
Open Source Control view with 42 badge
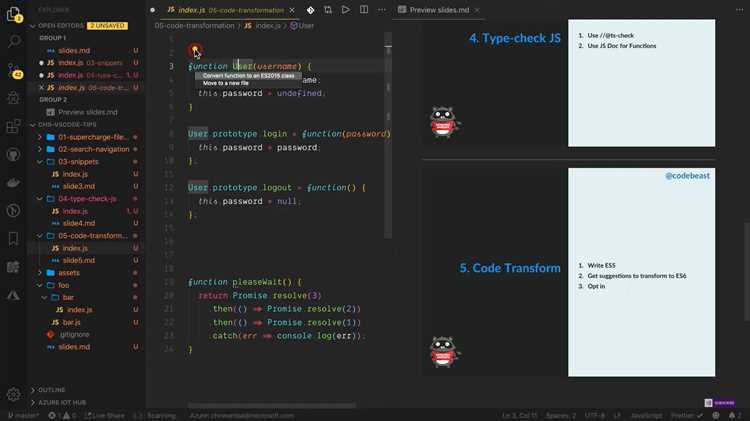coord(14,70)
